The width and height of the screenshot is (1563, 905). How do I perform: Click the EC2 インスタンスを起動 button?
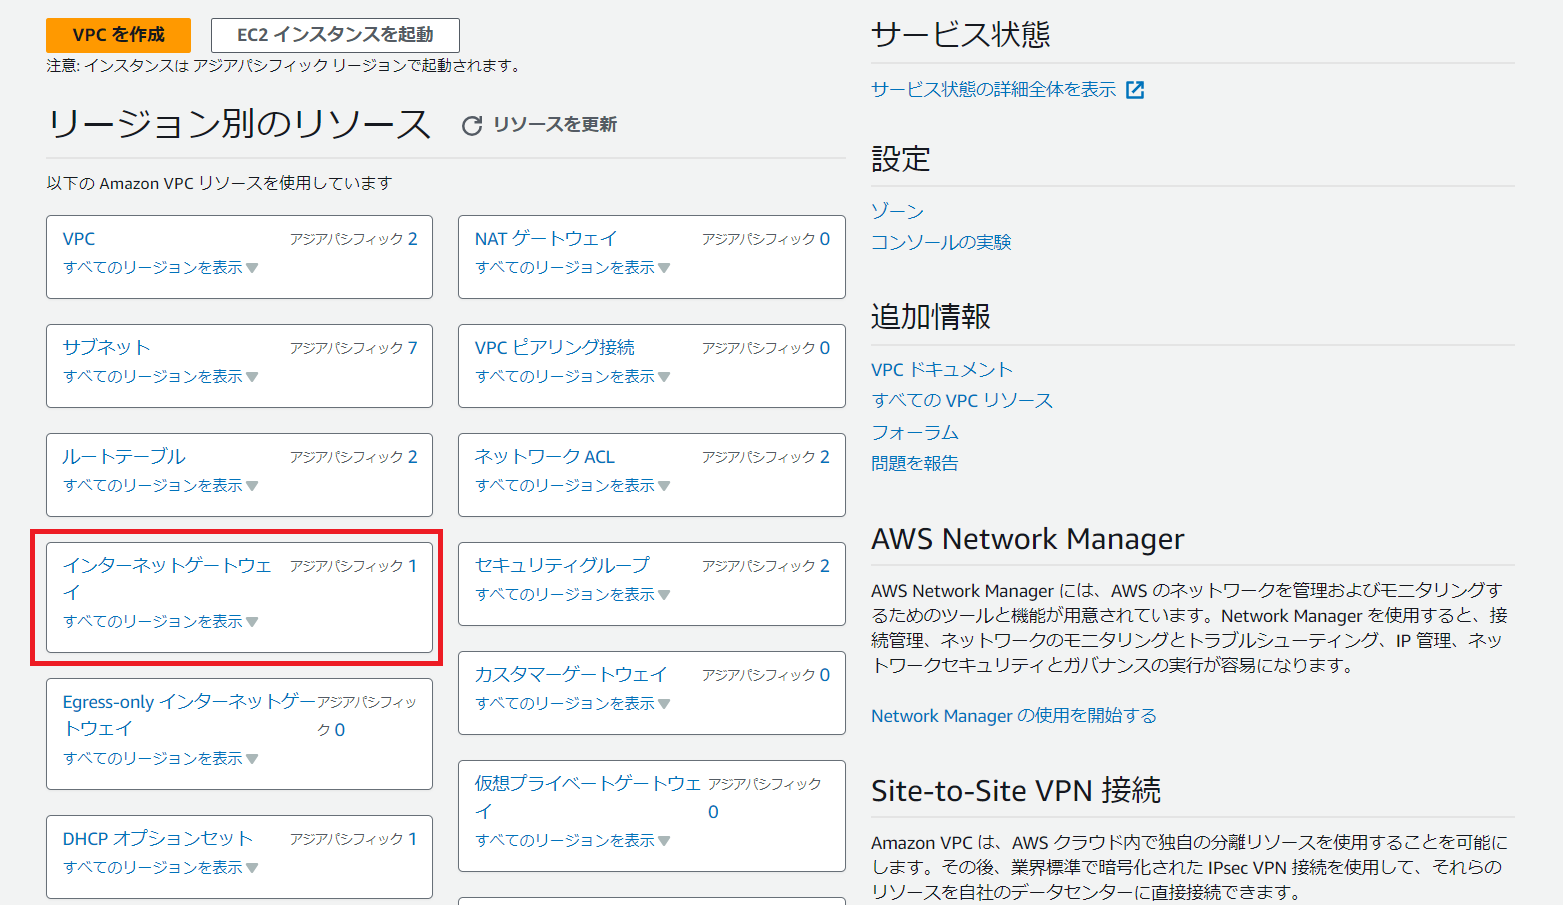tap(335, 35)
